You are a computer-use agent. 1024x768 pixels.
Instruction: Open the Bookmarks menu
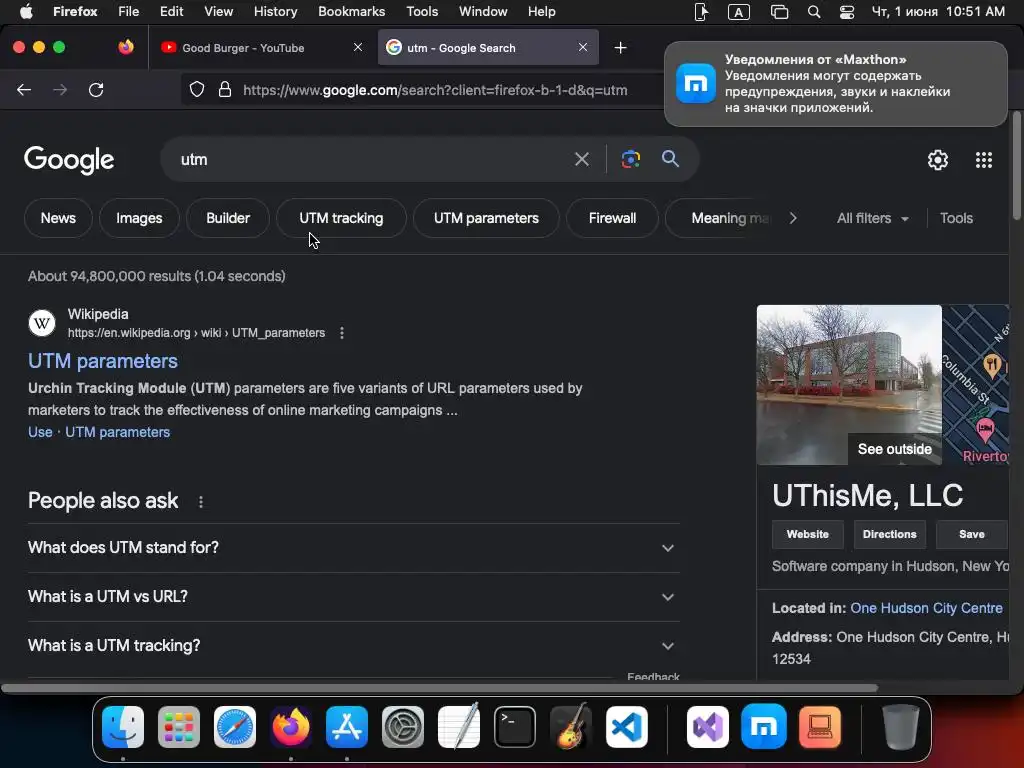(351, 12)
